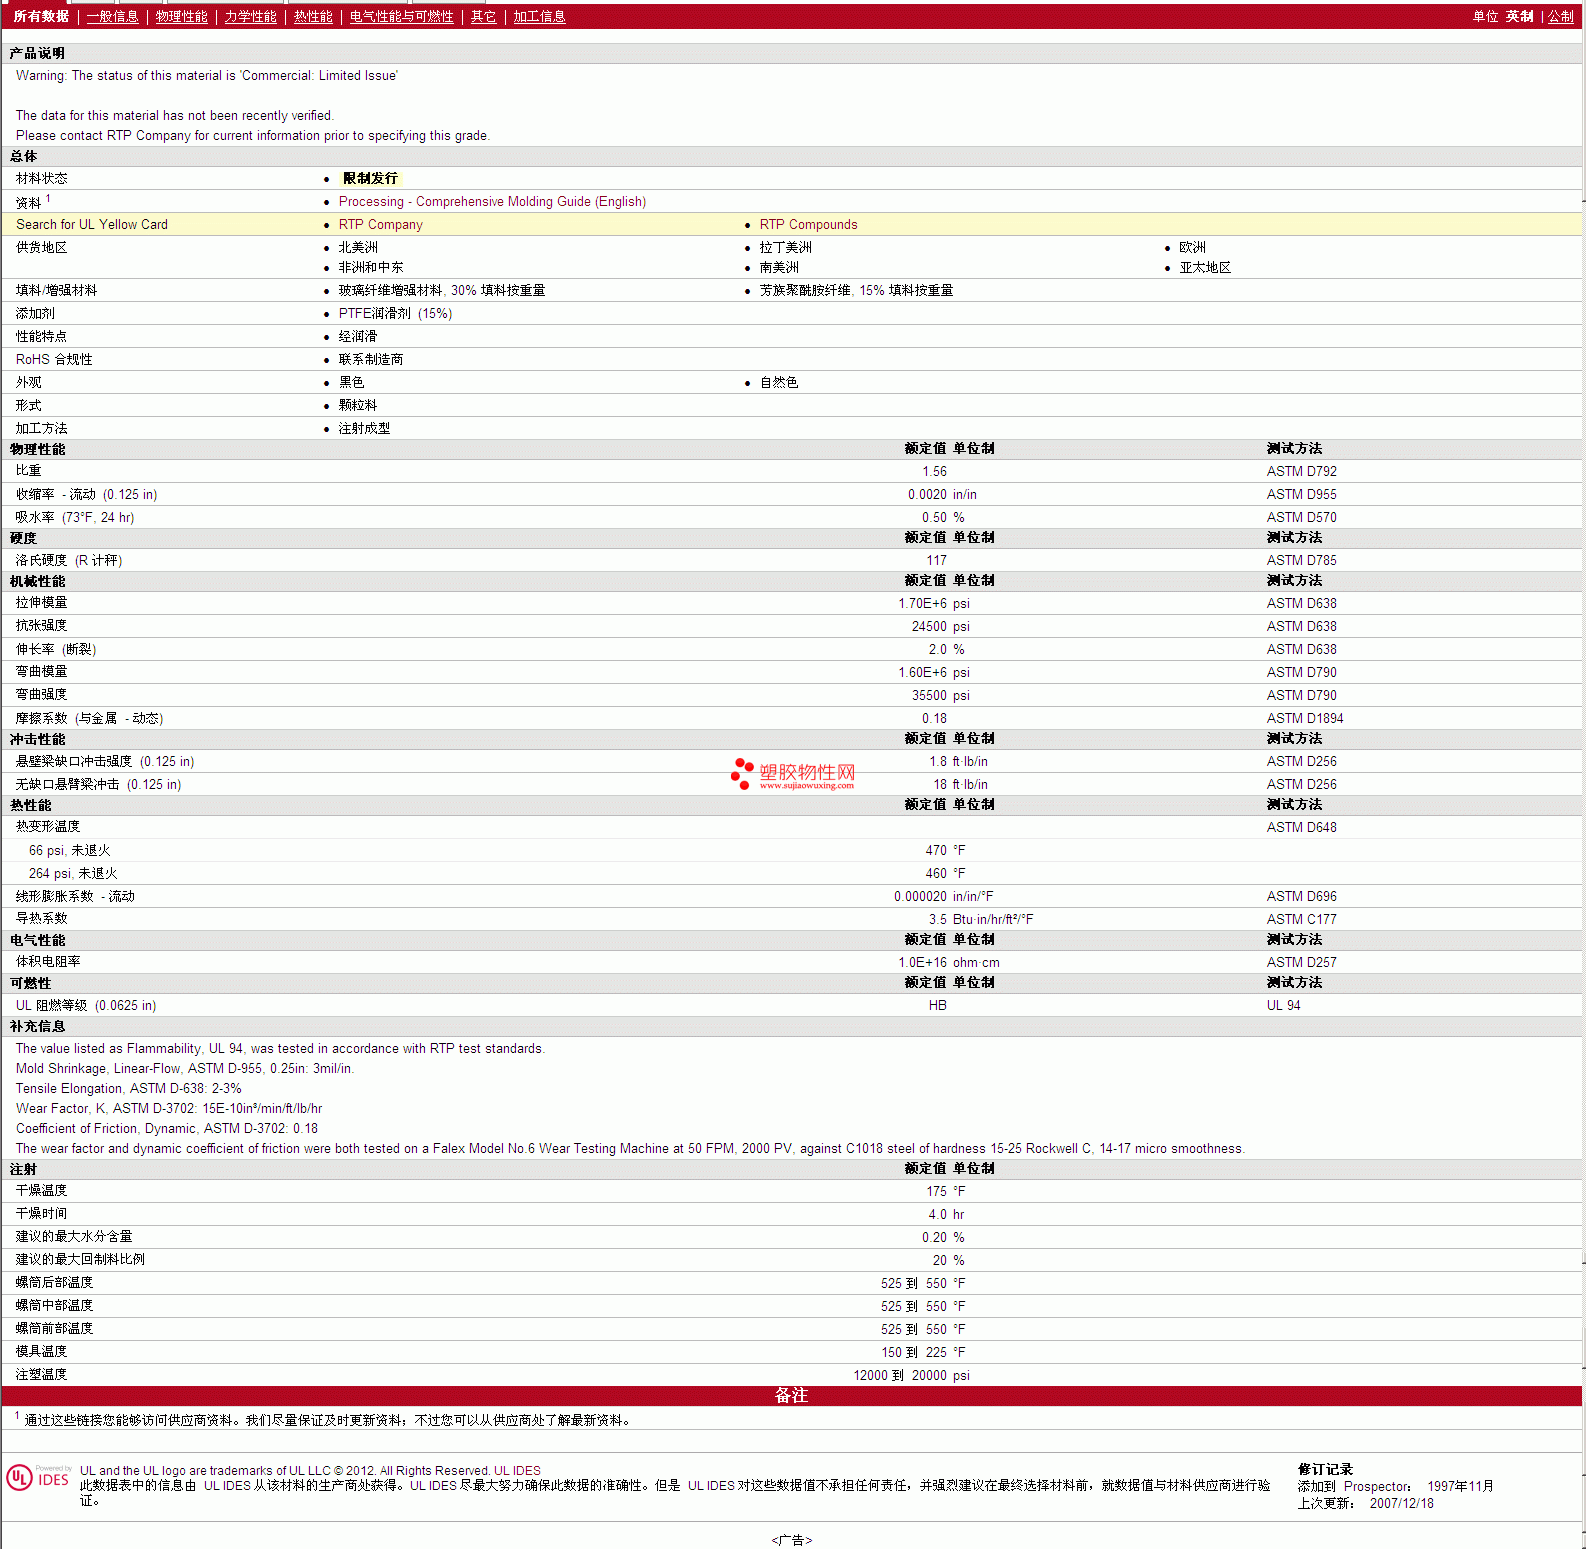Viewport: 1586px width, 1549px height.
Task: Click the UL 94 test method
Action: [1283, 1005]
